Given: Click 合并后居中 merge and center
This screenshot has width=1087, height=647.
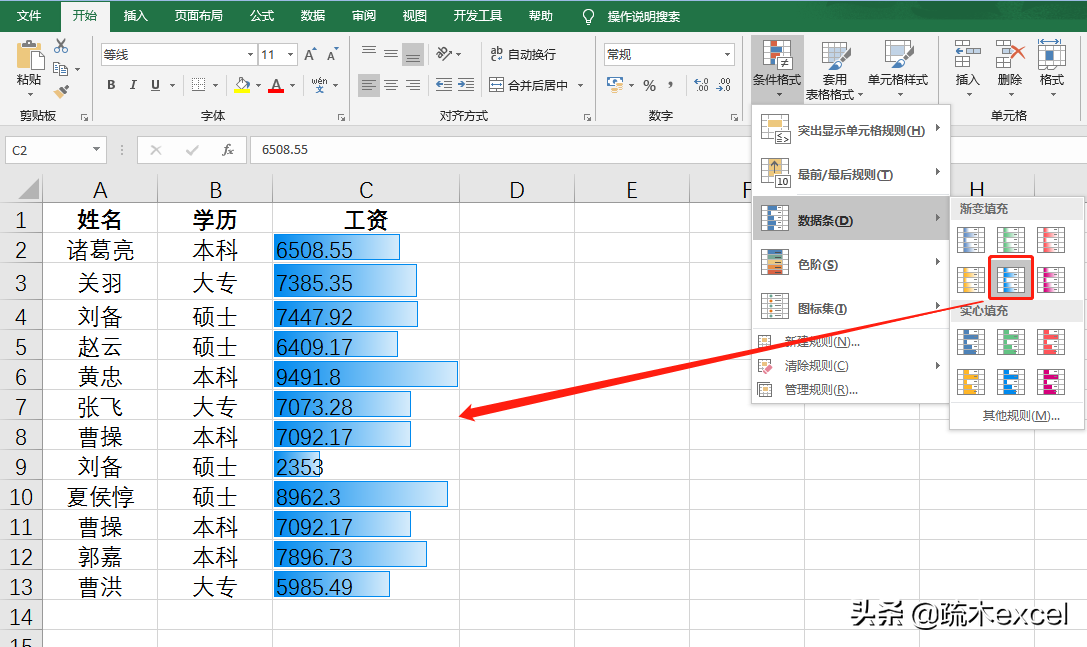Looking at the screenshot, I should pos(529,85).
